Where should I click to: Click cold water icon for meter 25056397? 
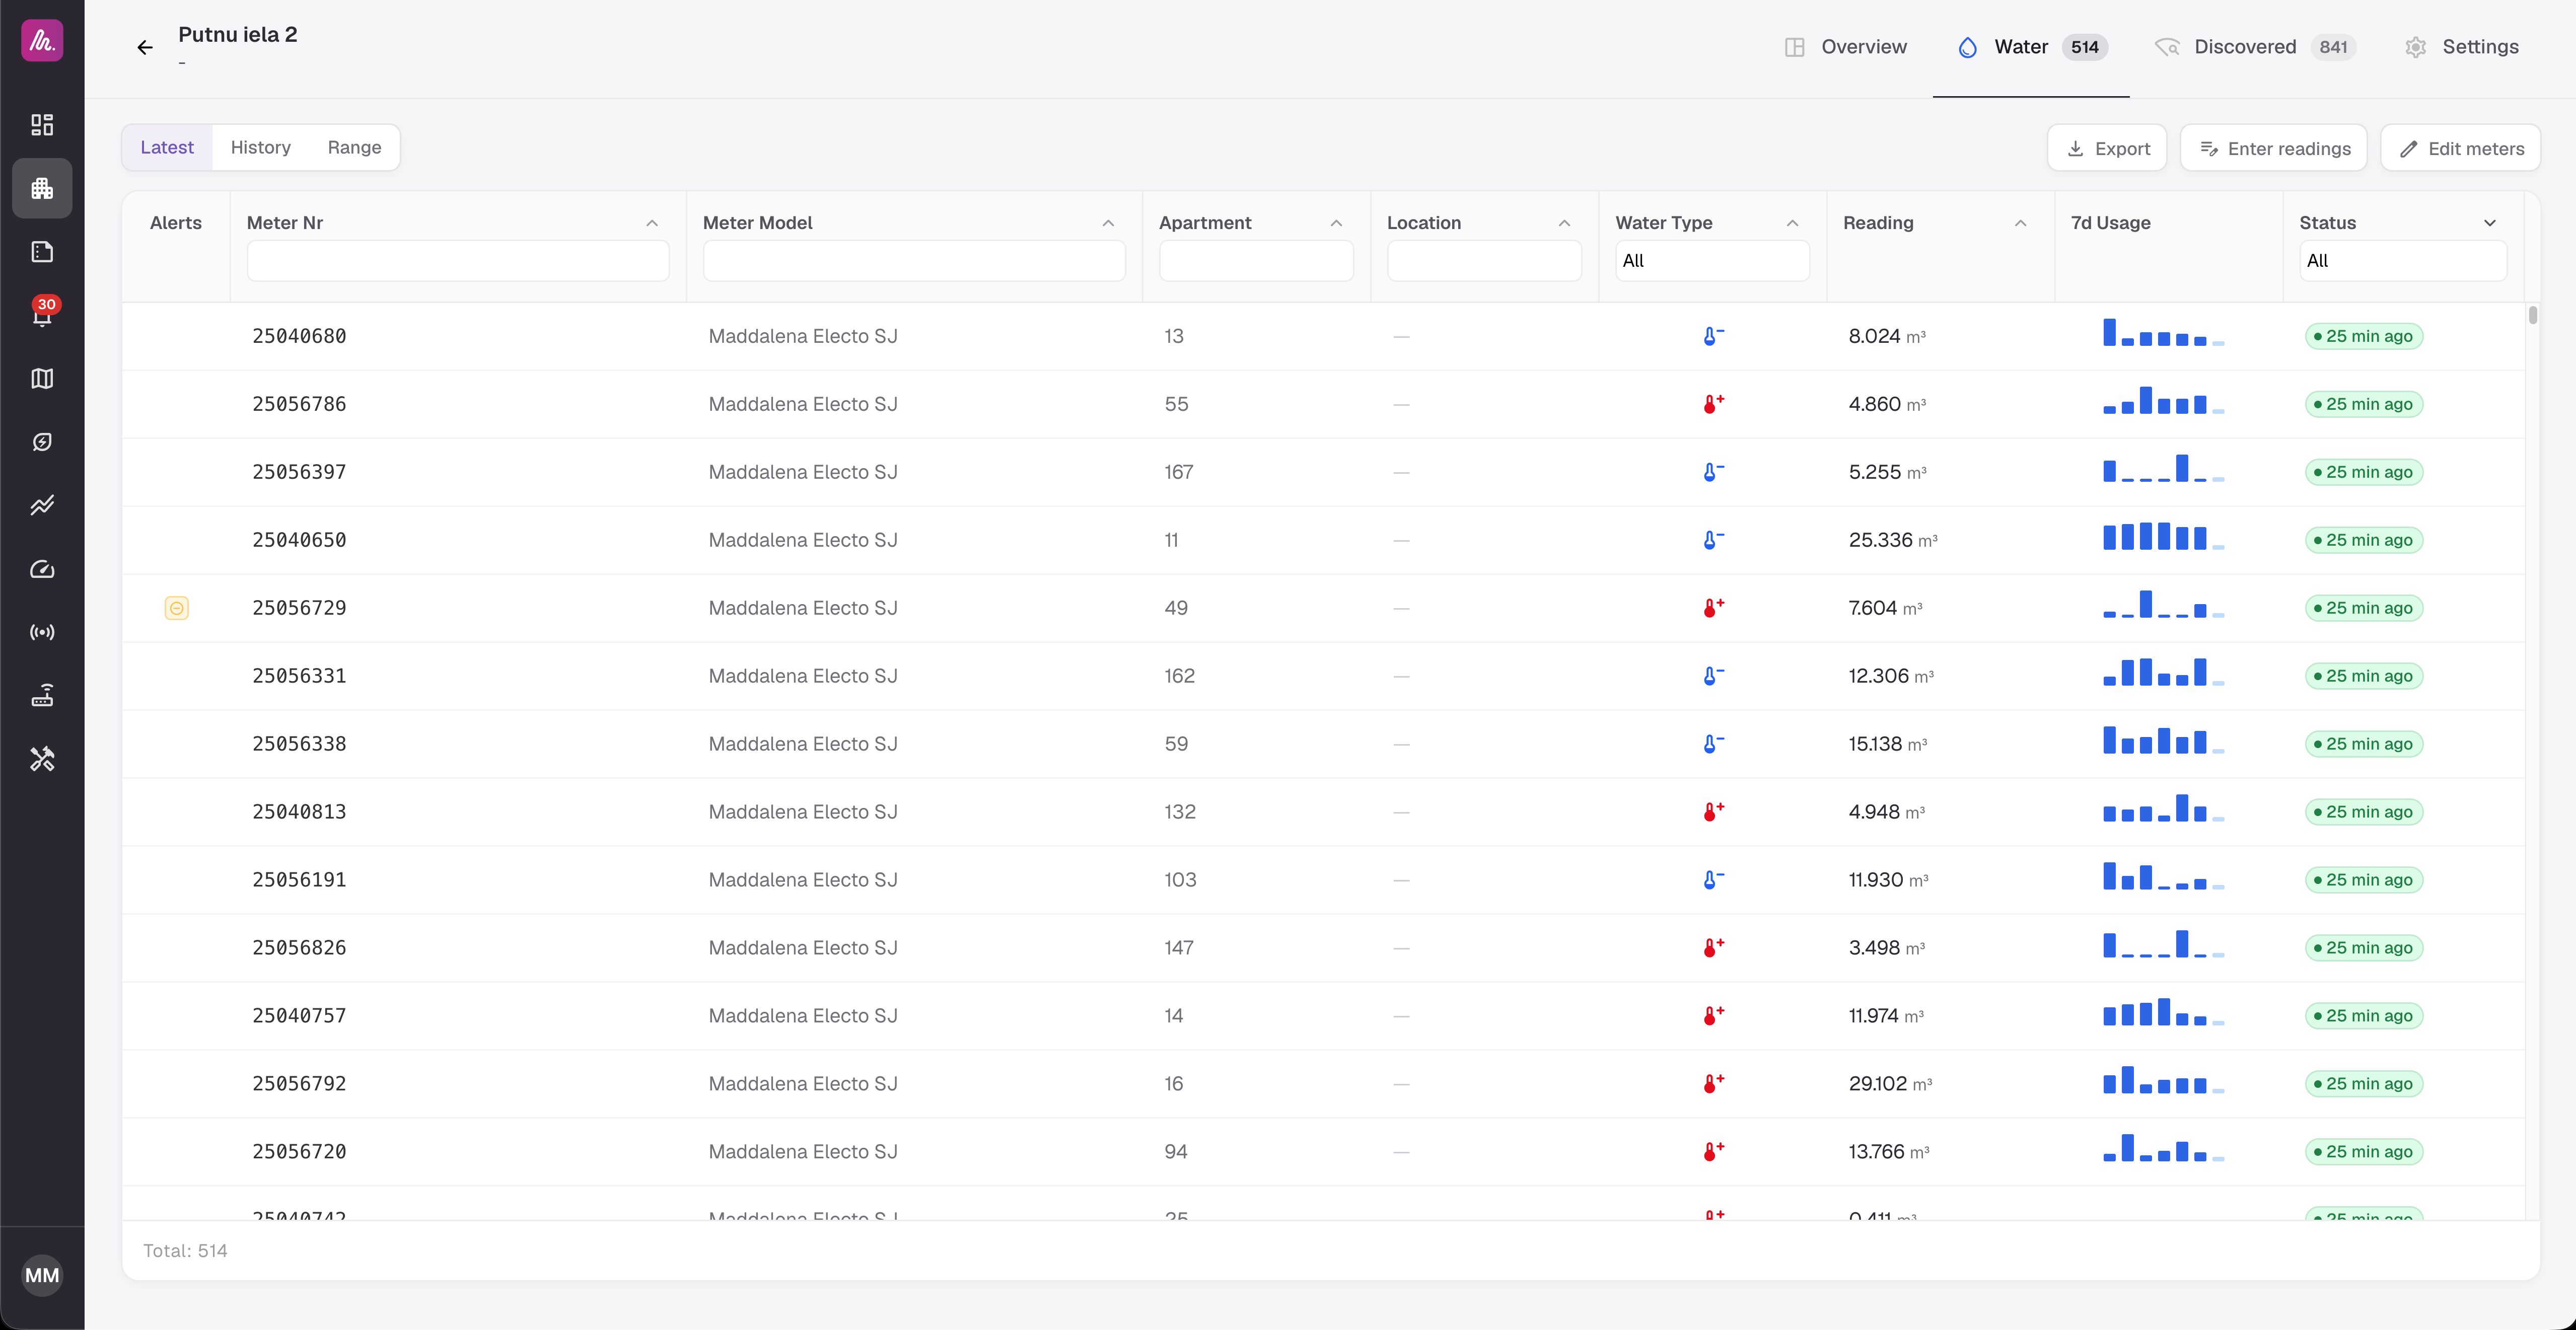tap(1713, 472)
